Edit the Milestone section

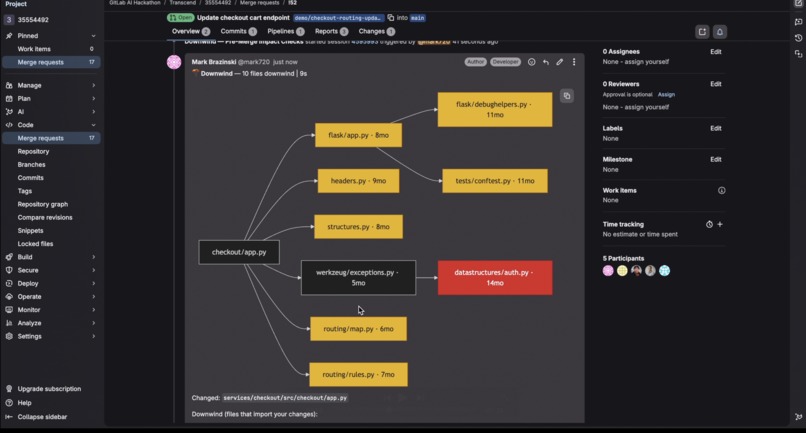tap(716, 159)
